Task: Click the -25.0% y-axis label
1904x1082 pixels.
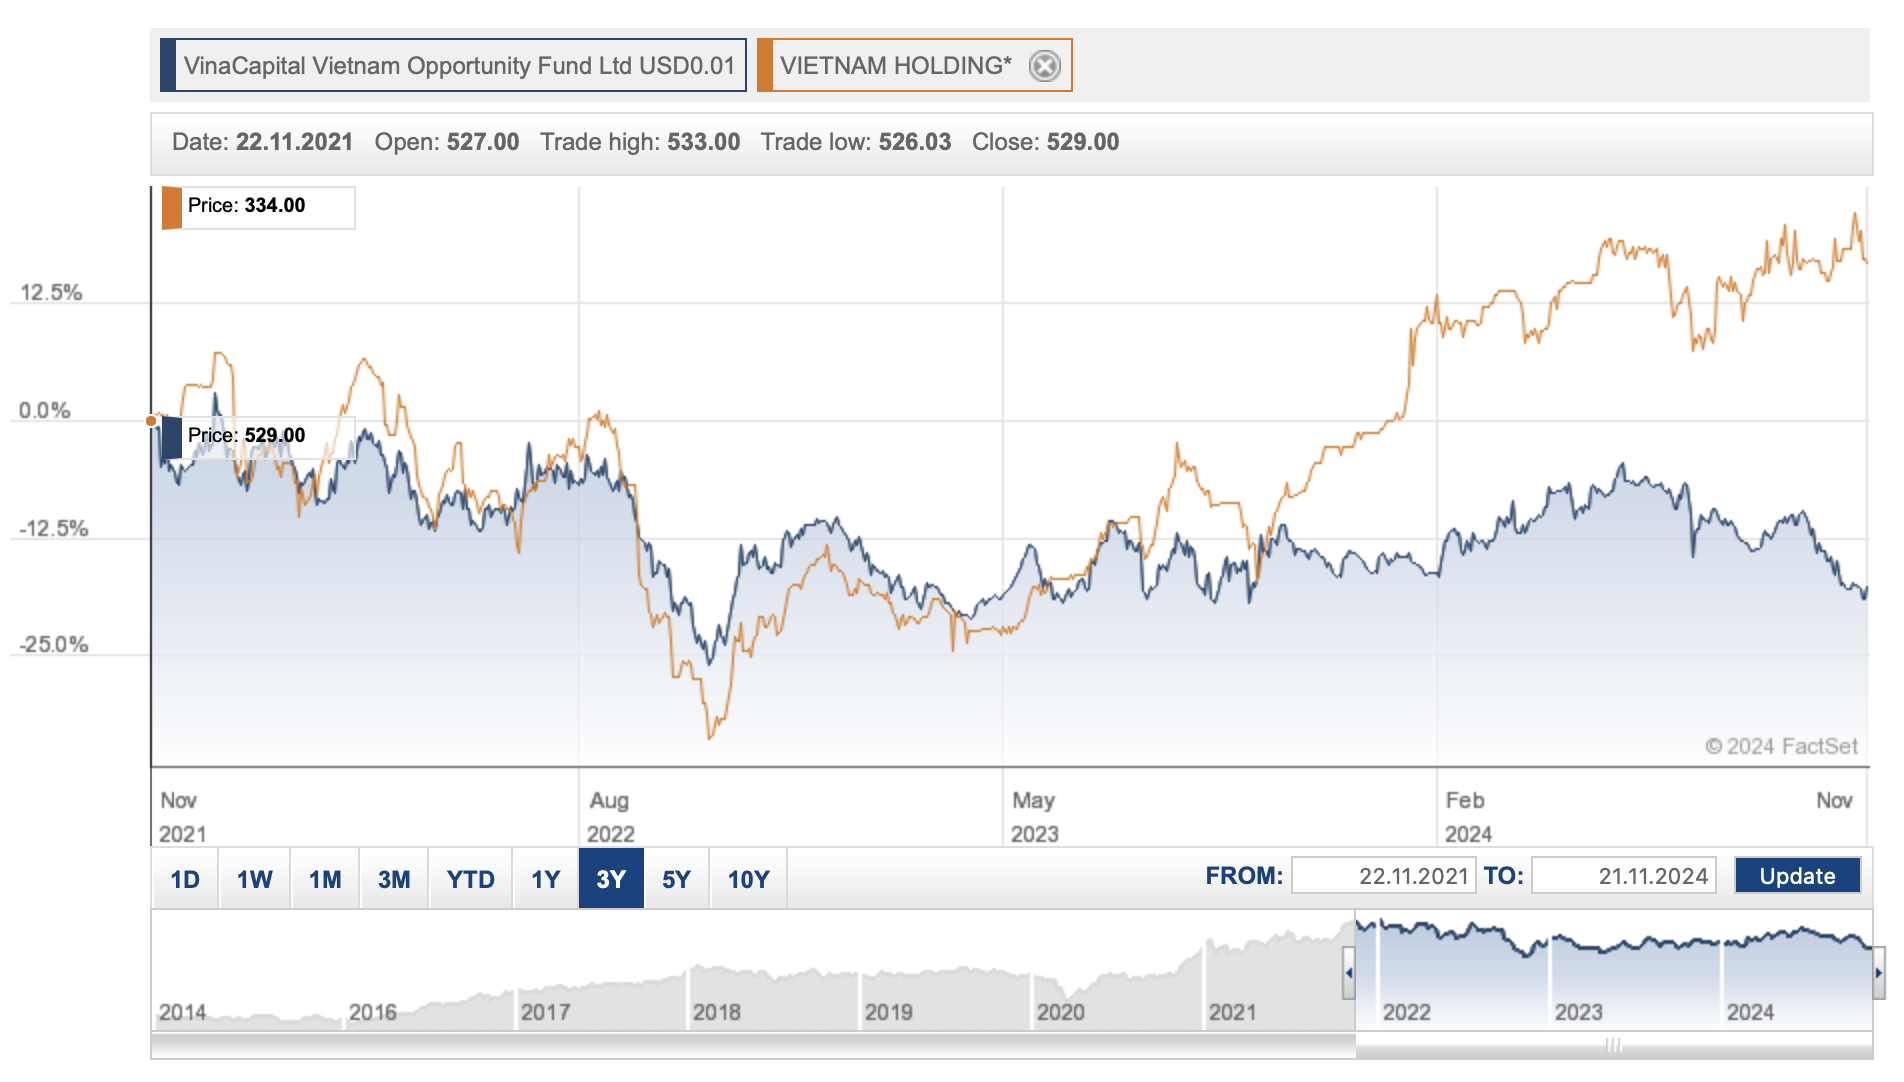Action: click(x=54, y=645)
